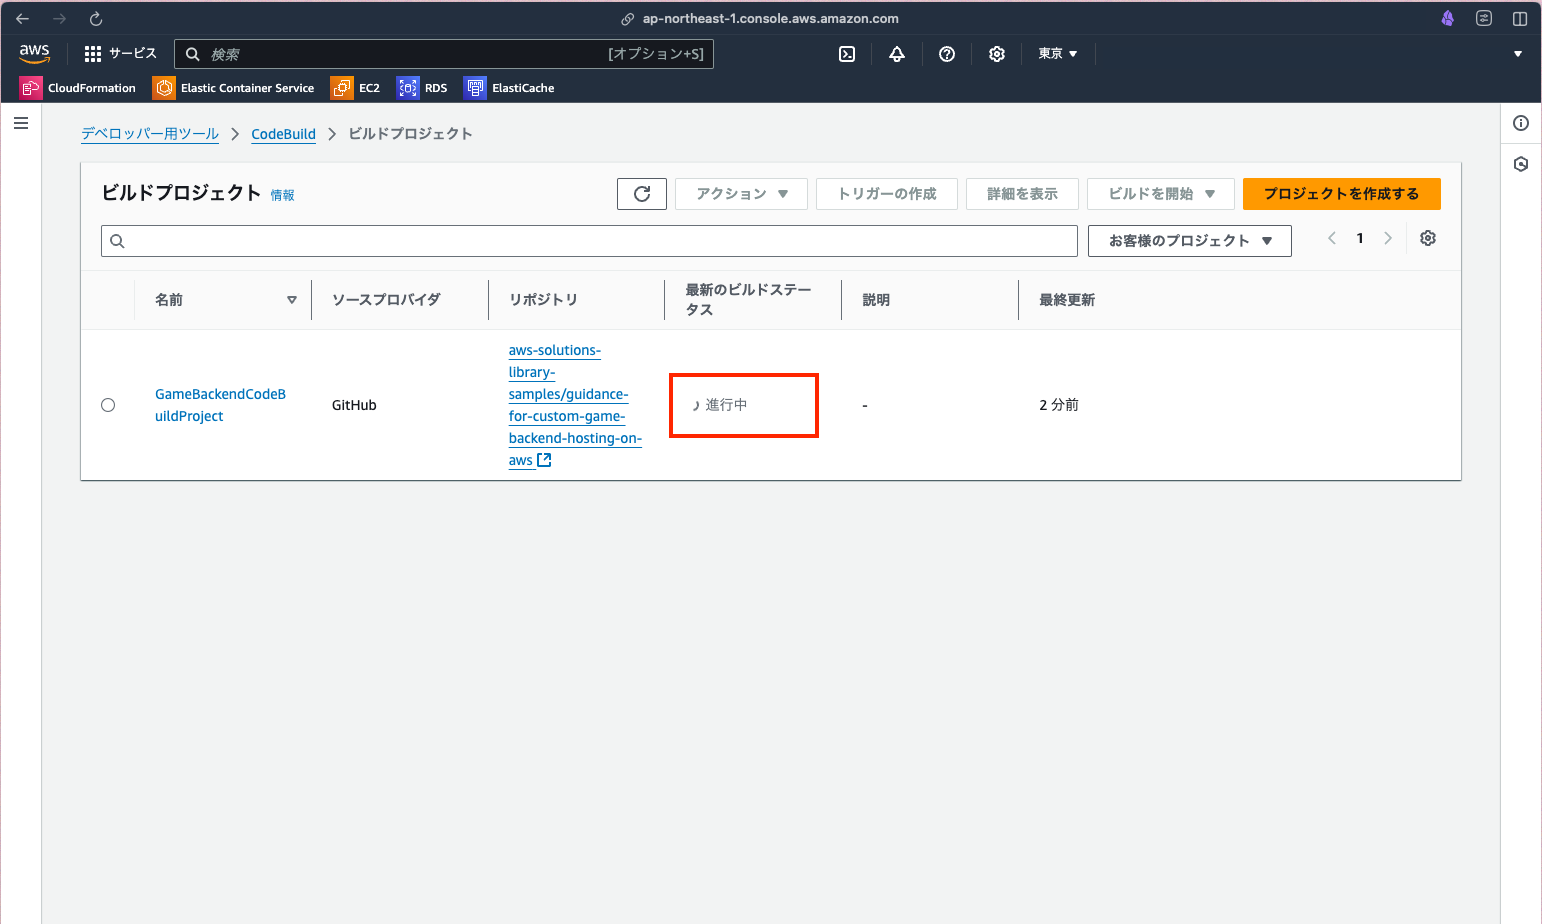Go to the previous page of projects
The width and height of the screenshot is (1542, 924).
tap(1332, 238)
